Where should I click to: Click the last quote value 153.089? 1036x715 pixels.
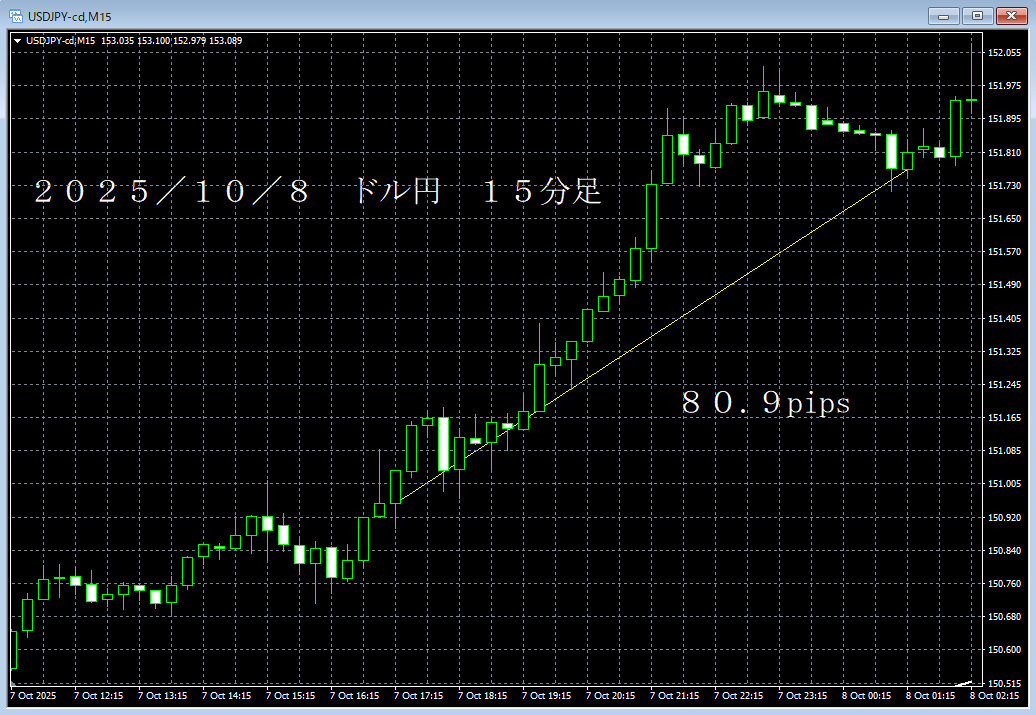[x=228, y=41]
